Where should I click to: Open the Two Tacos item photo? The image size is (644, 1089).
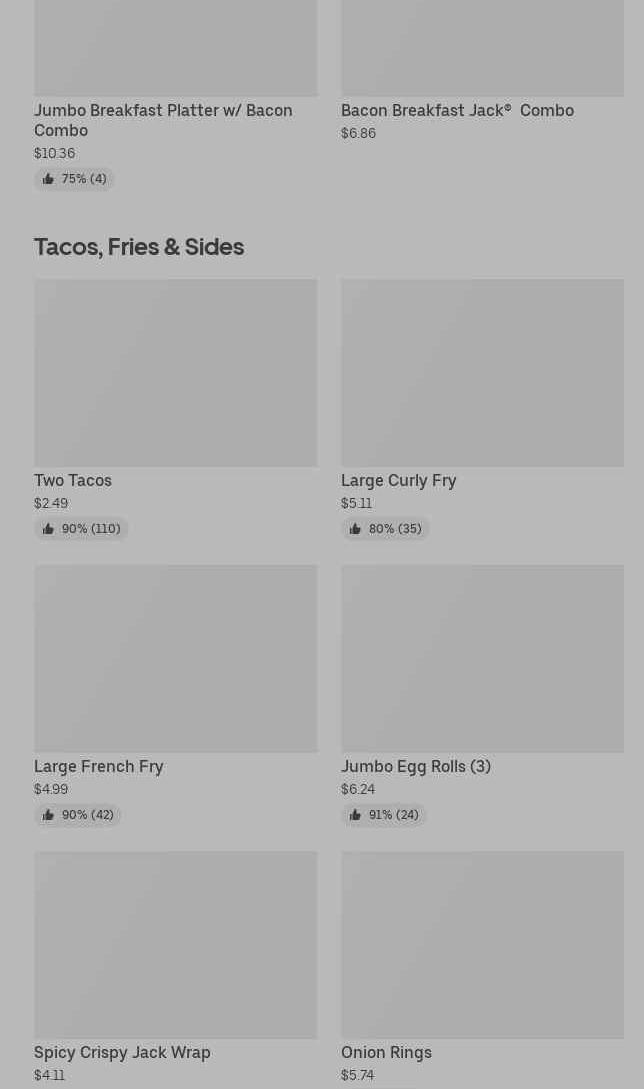click(x=175, y=372)
